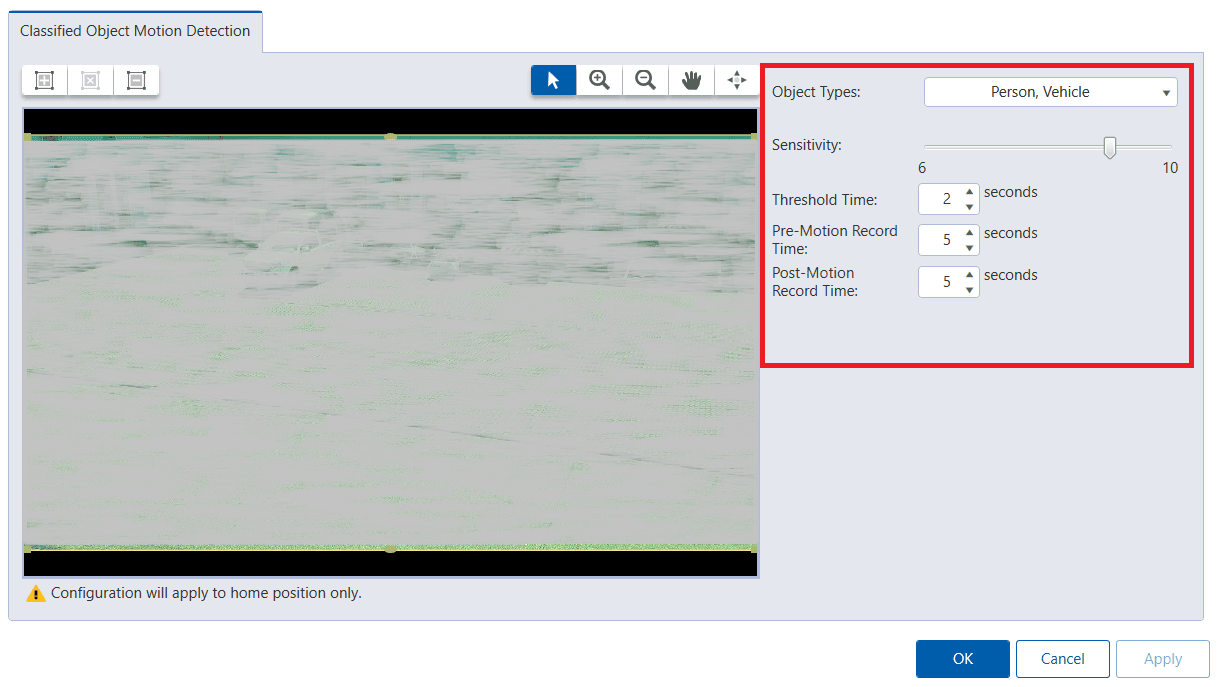Click the add detection zone icon
Screen dimensions: 1217x687
pyautogui.click(x=44, y=80)
